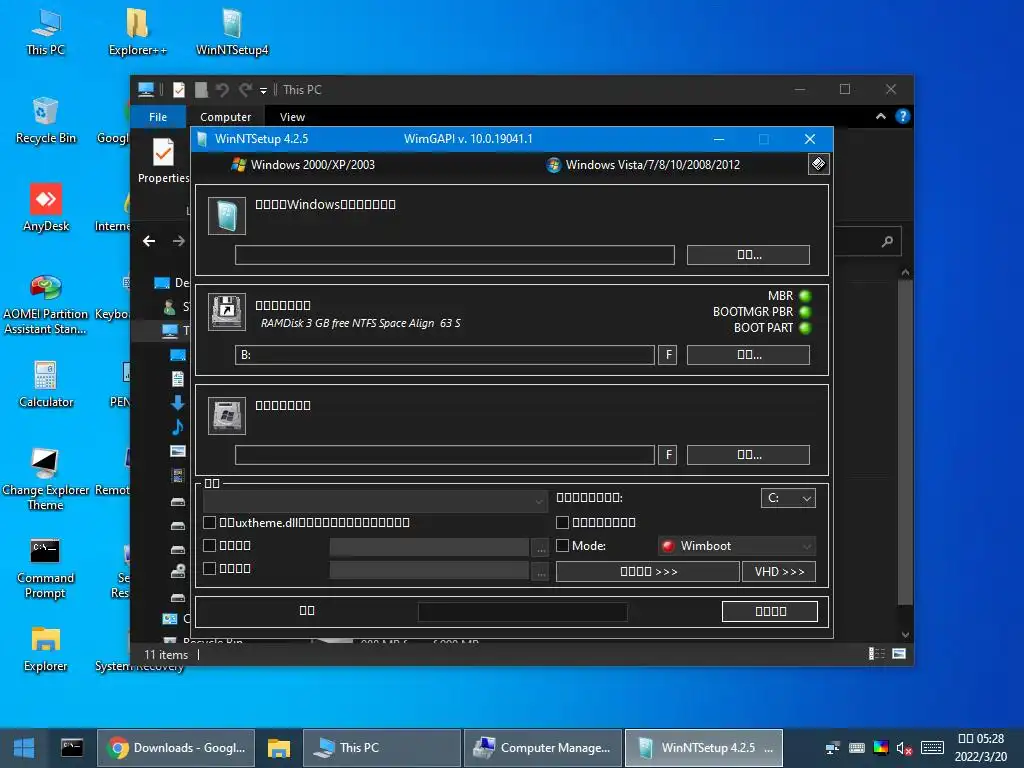Click progress bar at bottom of WinNTSetup
The image size is (1024, 768).
click(x=522, y=612)
